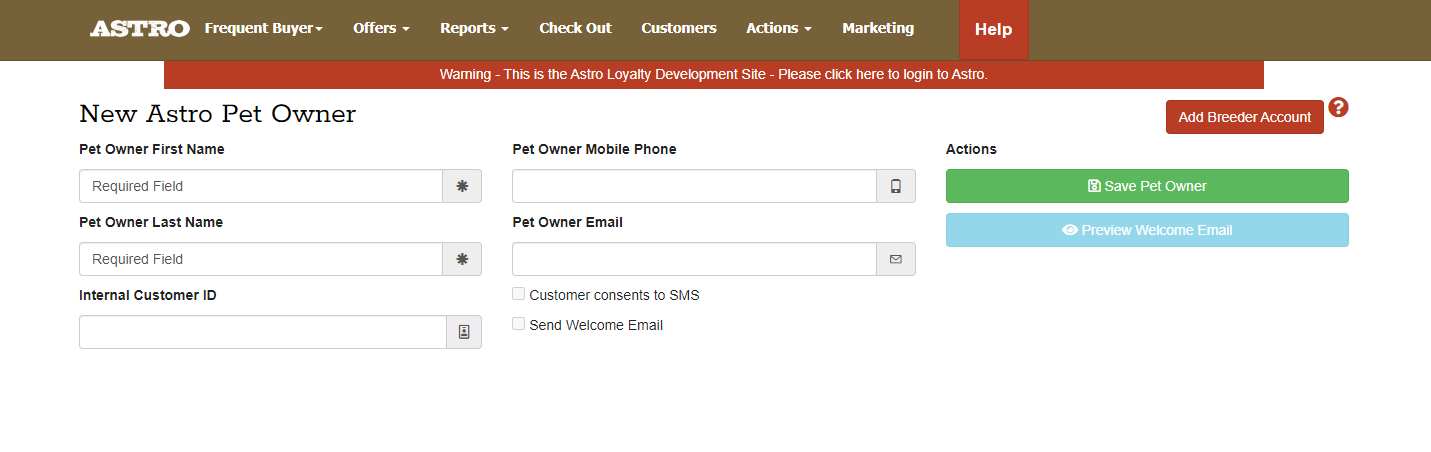The image size is (1431, 452).
Task: Click the asterisk icon beside Last Name
Action: (x=462, y=259)
